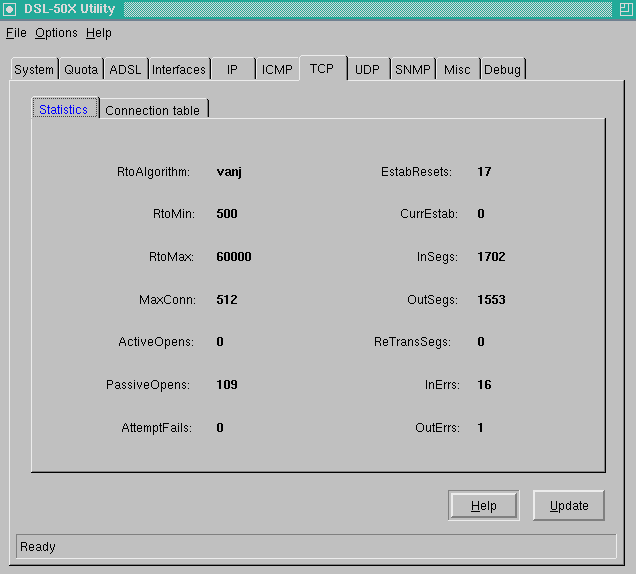Switch to the Interfaces tab
Viewport: 636px width, 574px height.
(x=179, y=69)
